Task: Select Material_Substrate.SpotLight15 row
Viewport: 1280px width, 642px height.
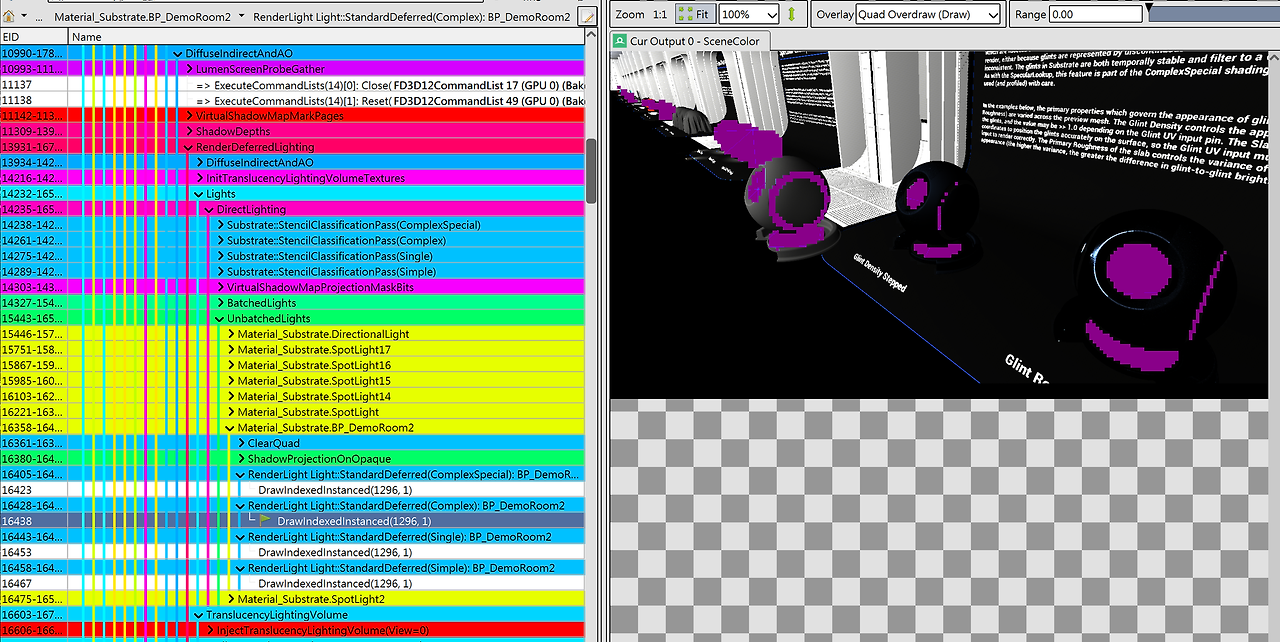Action: pos(292,381)
